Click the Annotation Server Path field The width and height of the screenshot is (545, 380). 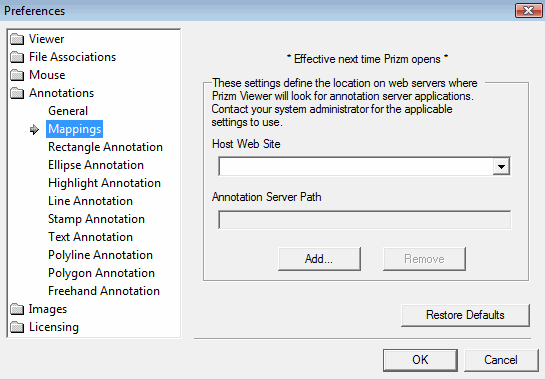click(365, 220)
